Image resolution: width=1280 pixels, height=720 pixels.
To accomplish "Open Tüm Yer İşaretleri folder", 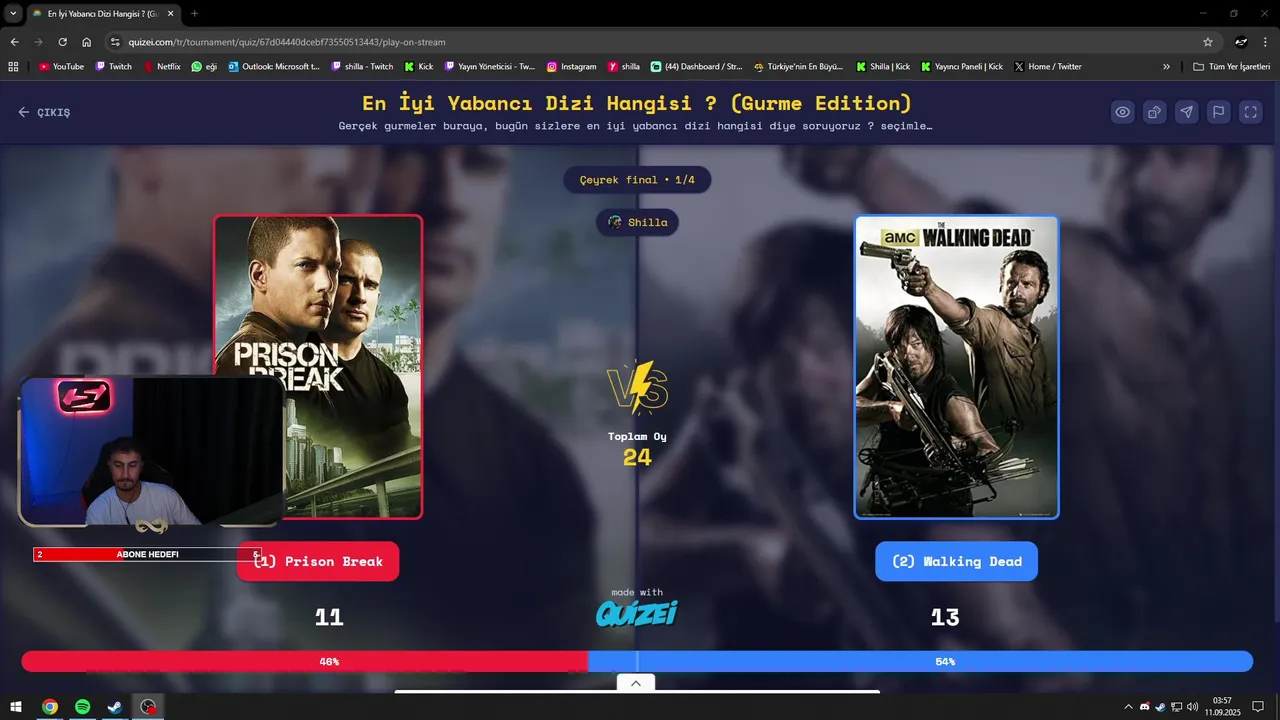I will click(x=1232, y=66).
